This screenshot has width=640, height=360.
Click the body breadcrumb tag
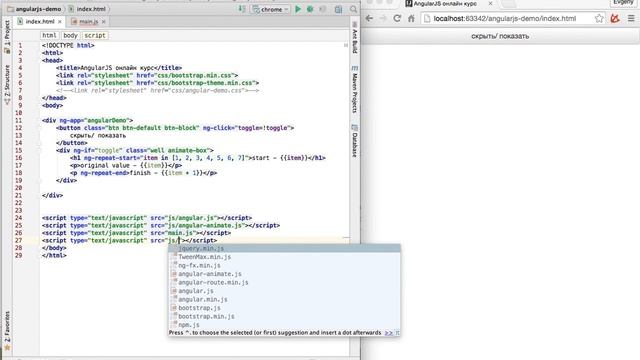tap(70, 36)
